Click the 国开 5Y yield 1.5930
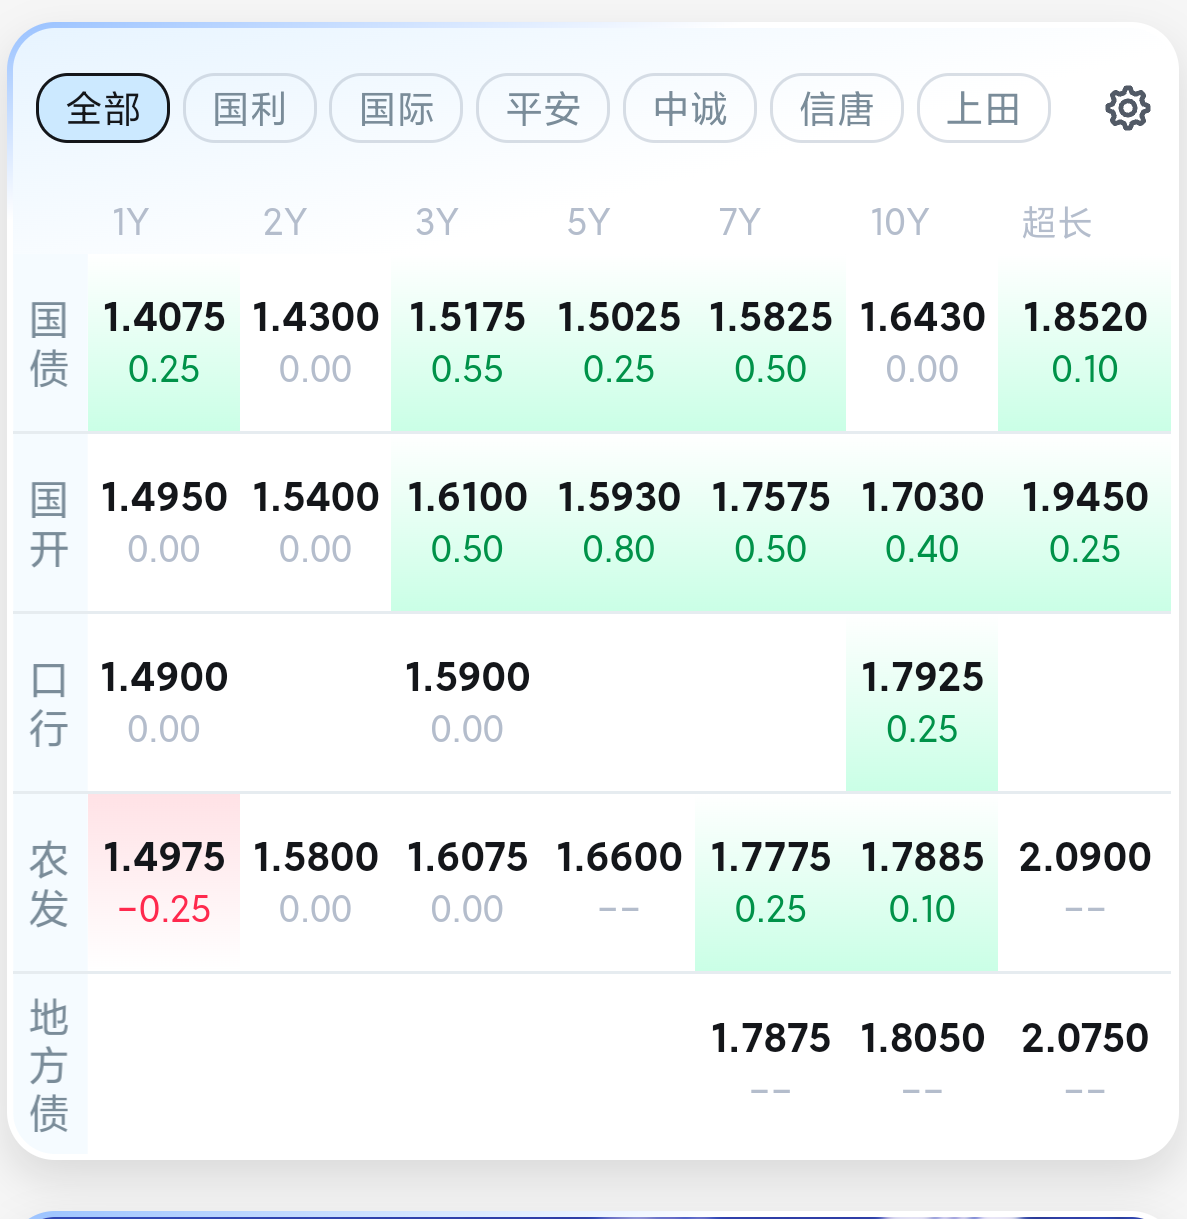The height and width of the screenshot is (1219, 1187). tap(619, 523)
